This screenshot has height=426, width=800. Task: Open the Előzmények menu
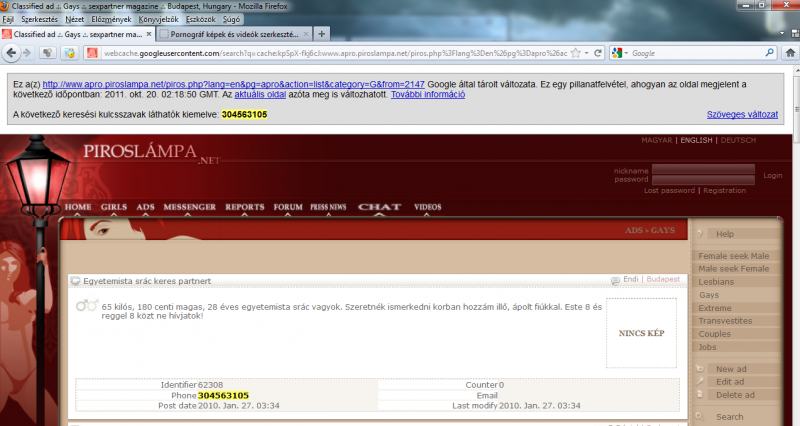pos(111,19)
